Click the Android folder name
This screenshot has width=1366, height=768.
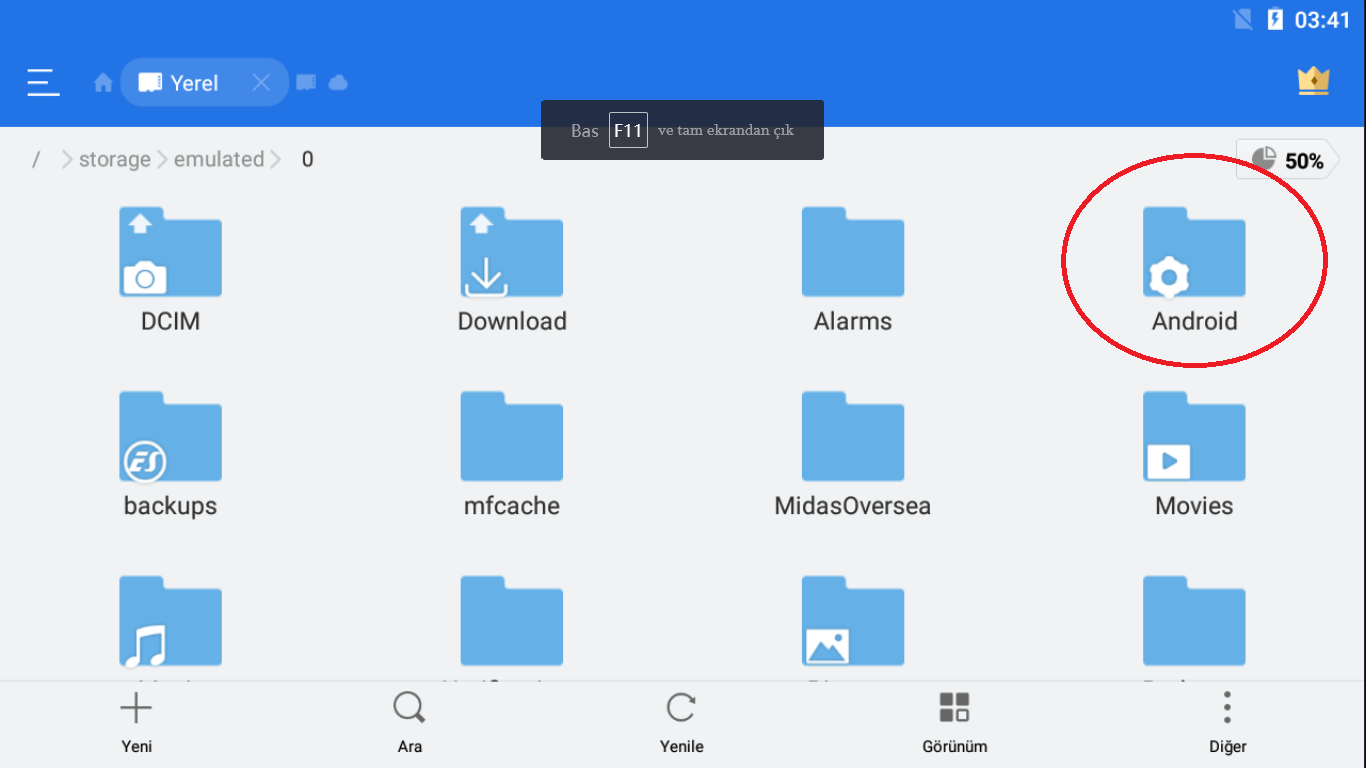(x=1194, y=321)
